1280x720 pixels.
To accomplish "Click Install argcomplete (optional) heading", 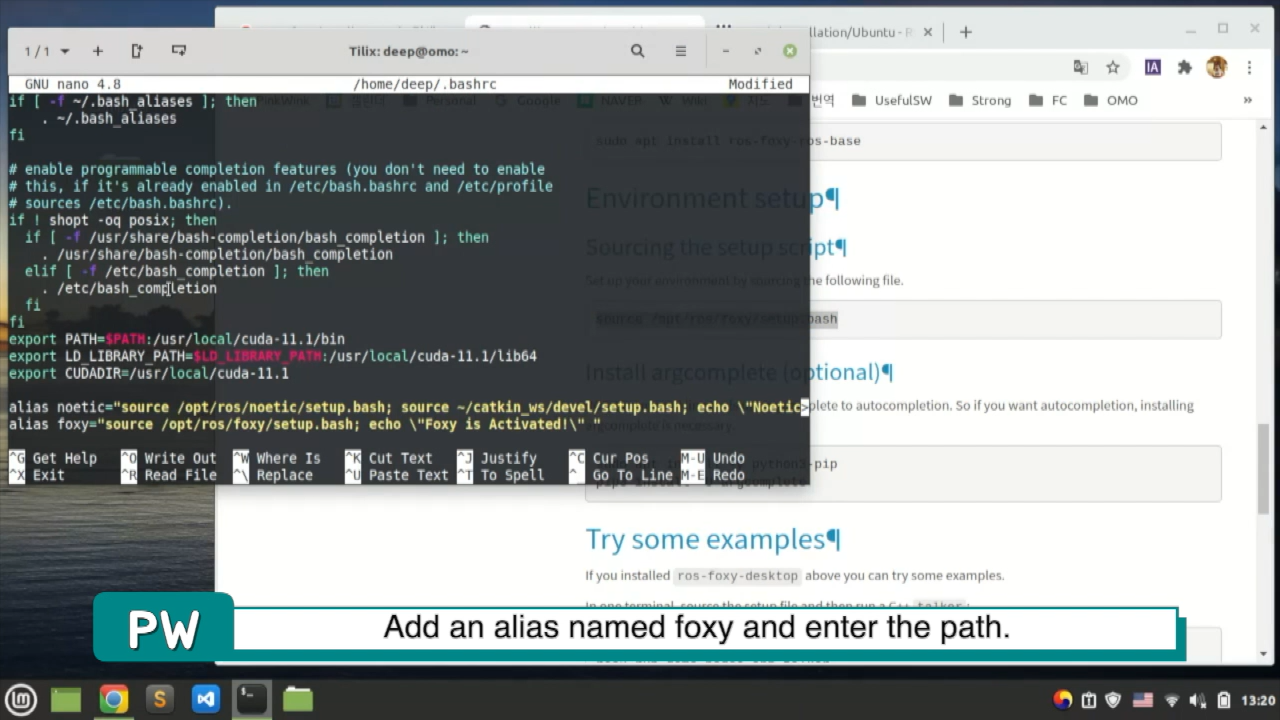I will pyautogui.click(x=738, y=372).
